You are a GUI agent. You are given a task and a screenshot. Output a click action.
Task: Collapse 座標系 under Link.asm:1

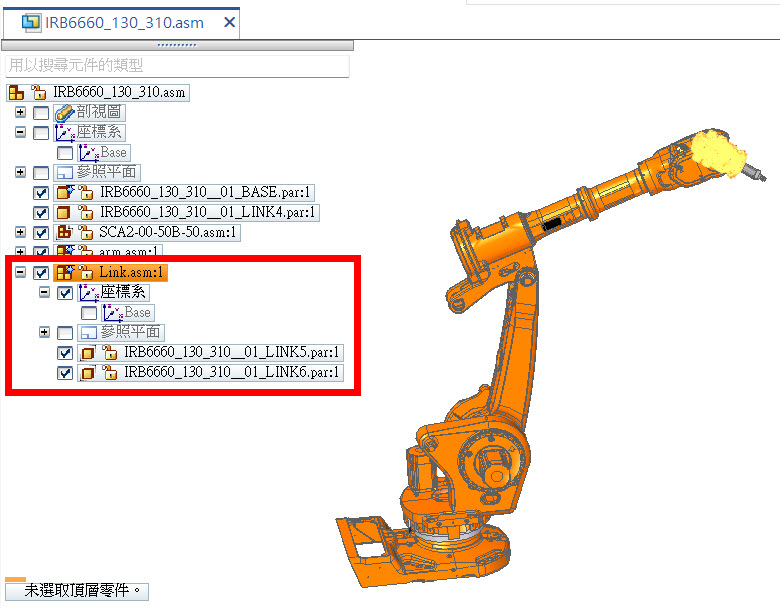click(x=44, y=292)
